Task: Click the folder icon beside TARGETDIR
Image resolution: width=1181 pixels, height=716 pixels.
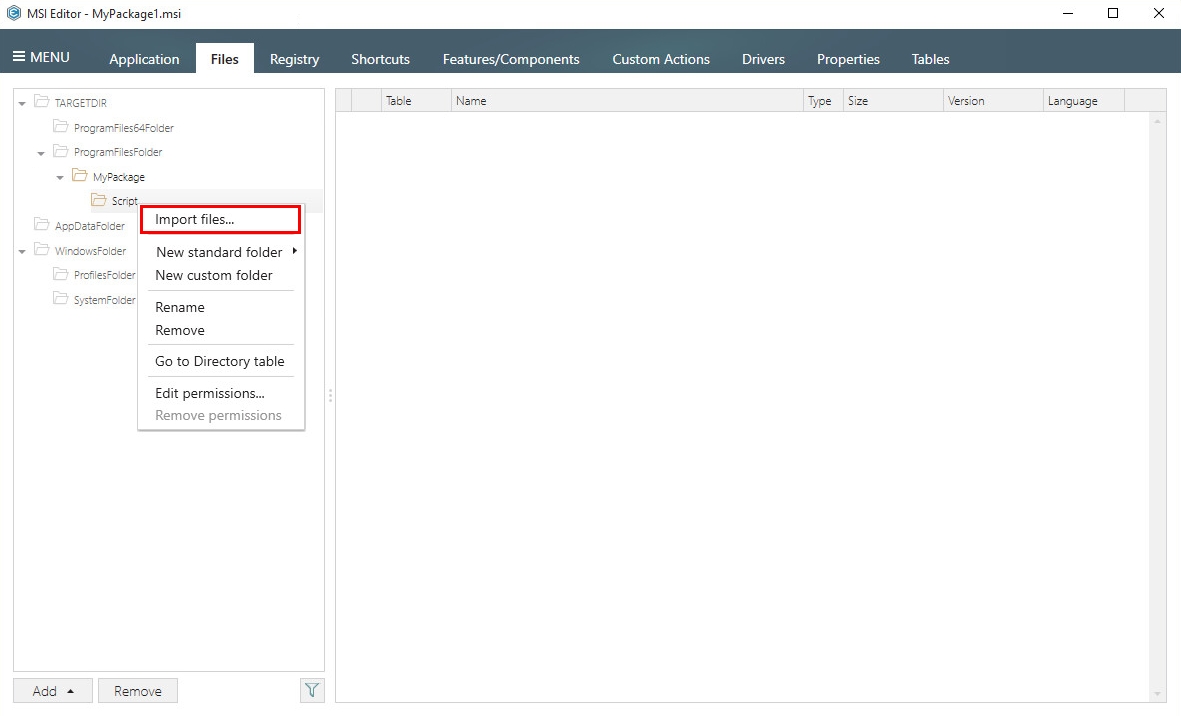Action: [x=41, y=102]
